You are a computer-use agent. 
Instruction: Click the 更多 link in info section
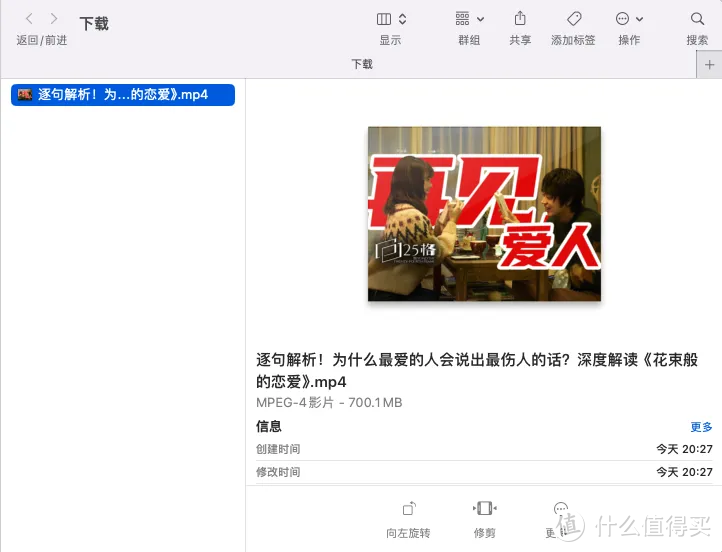point(701,427)
